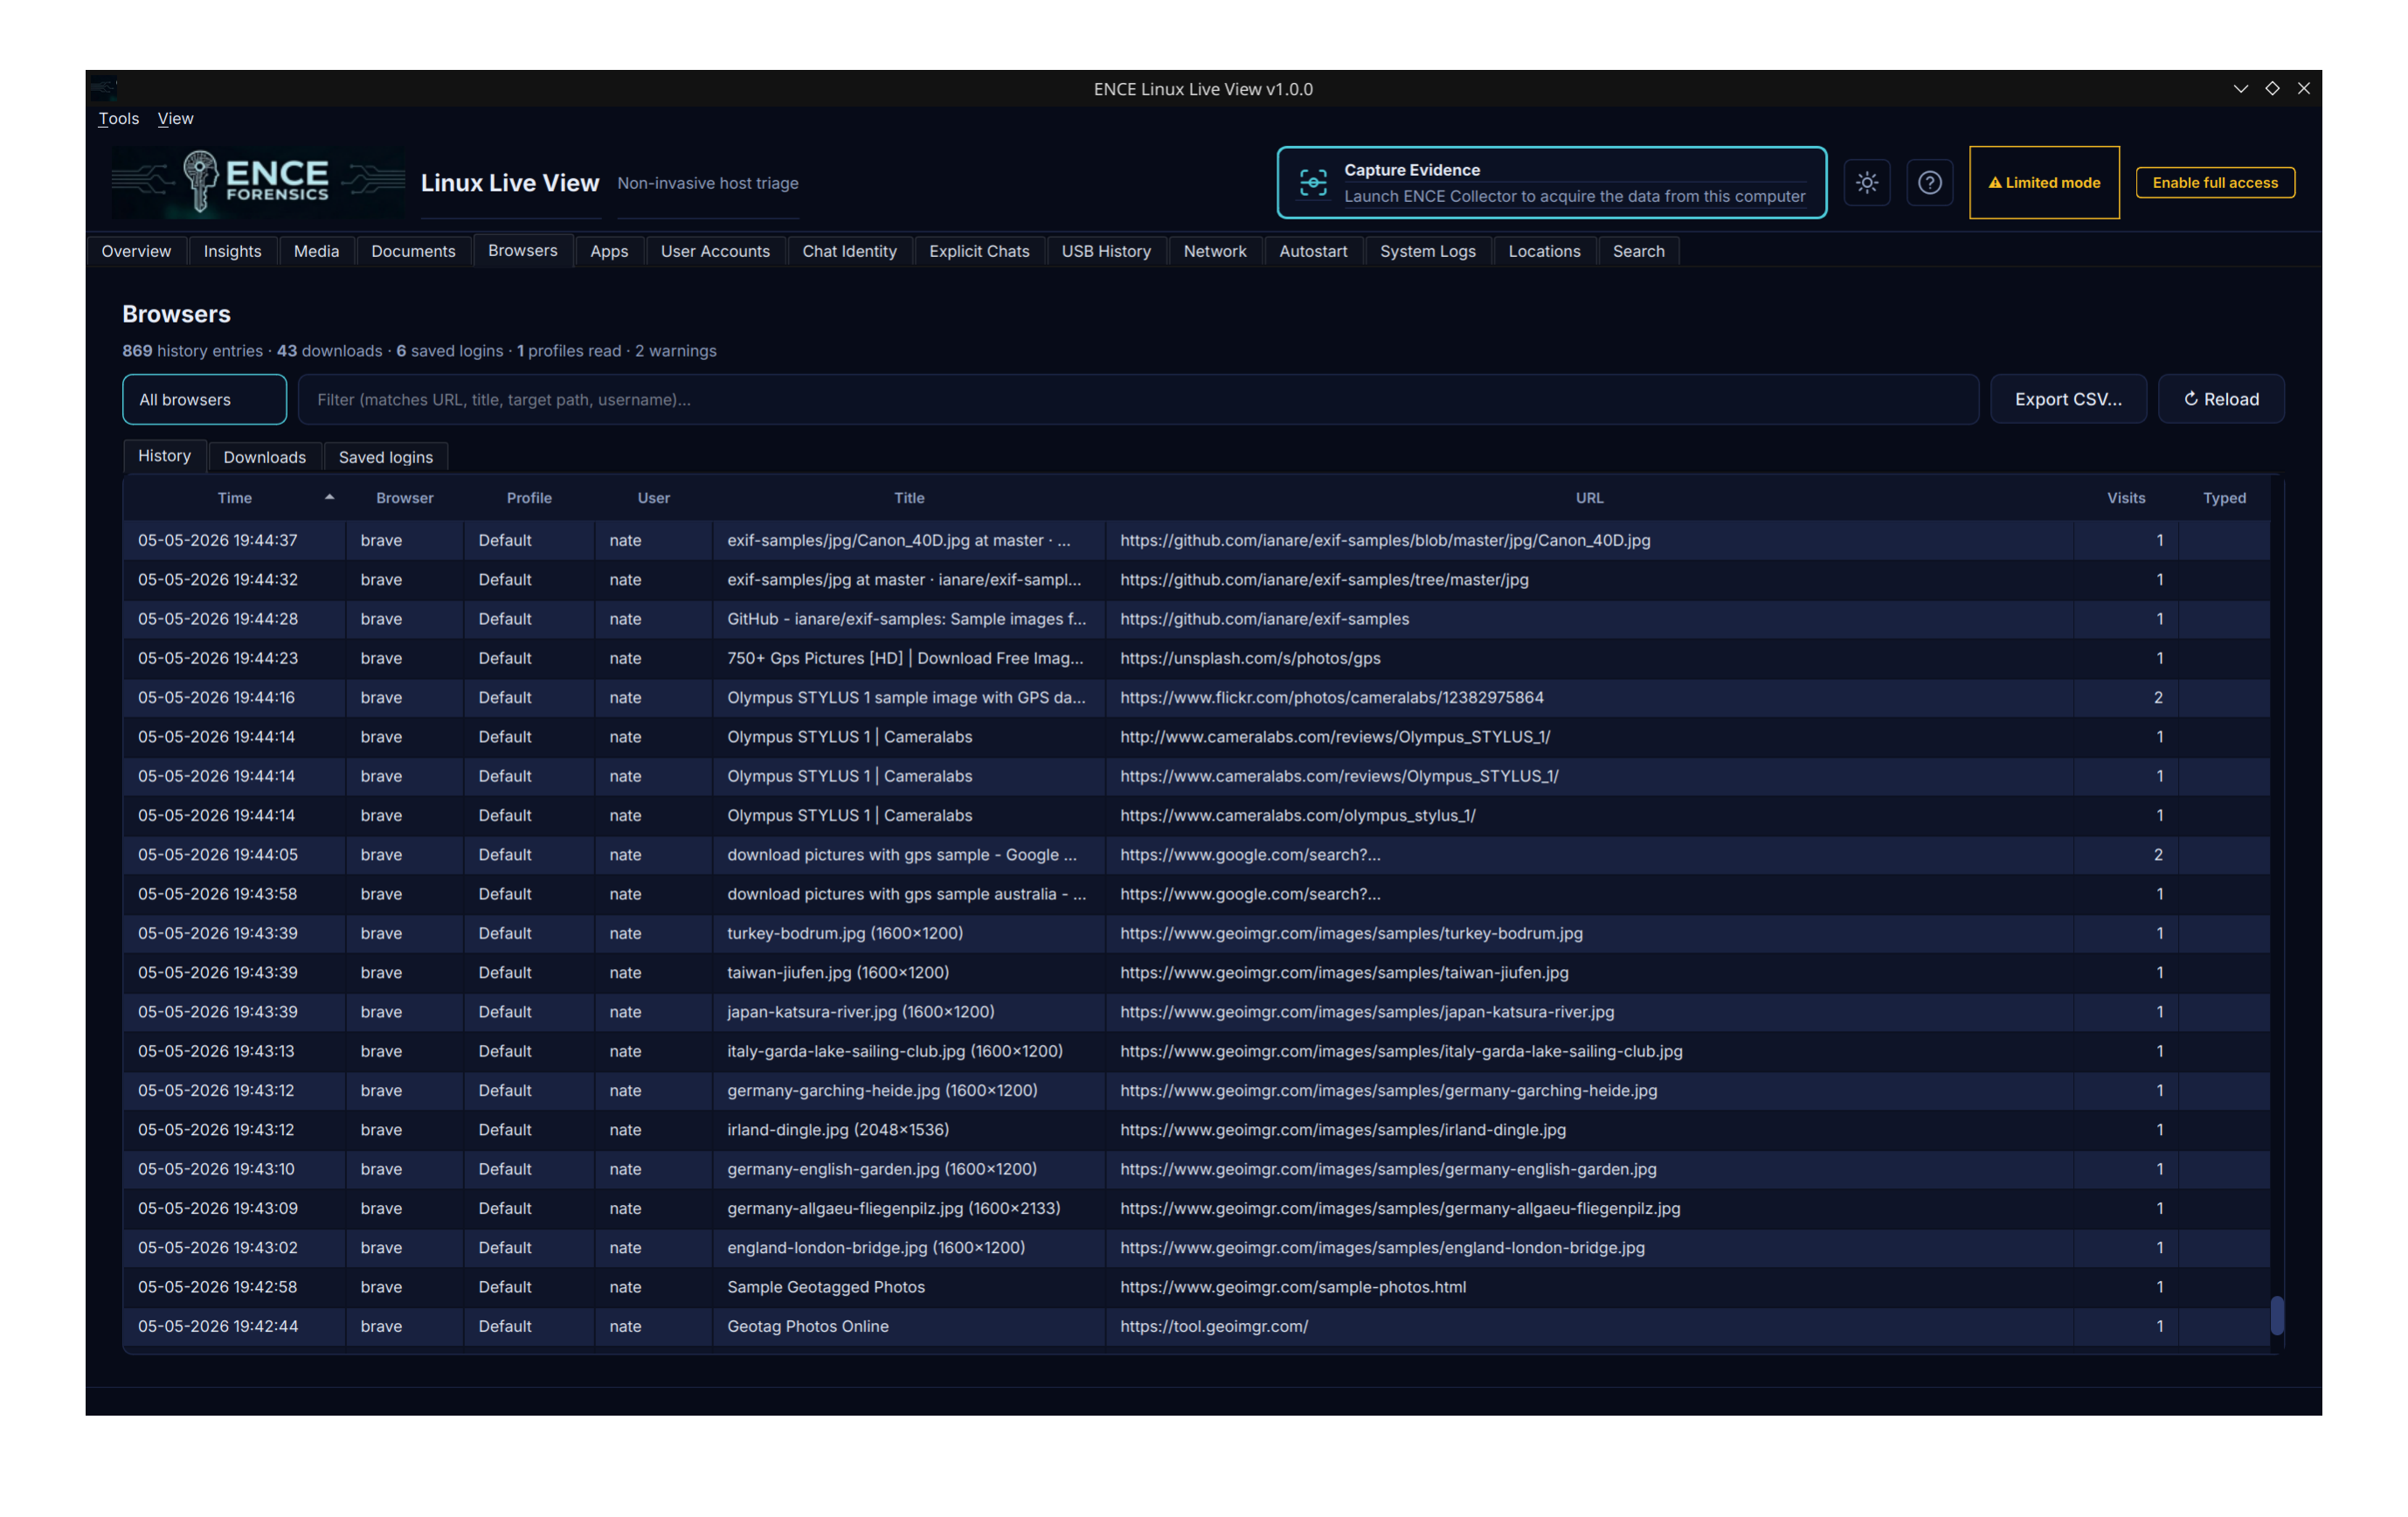This screenshot has height=1517, width=2408.
Task: Click the taiwan-jiufen.jpg title cell
Action: pos(908,972)
